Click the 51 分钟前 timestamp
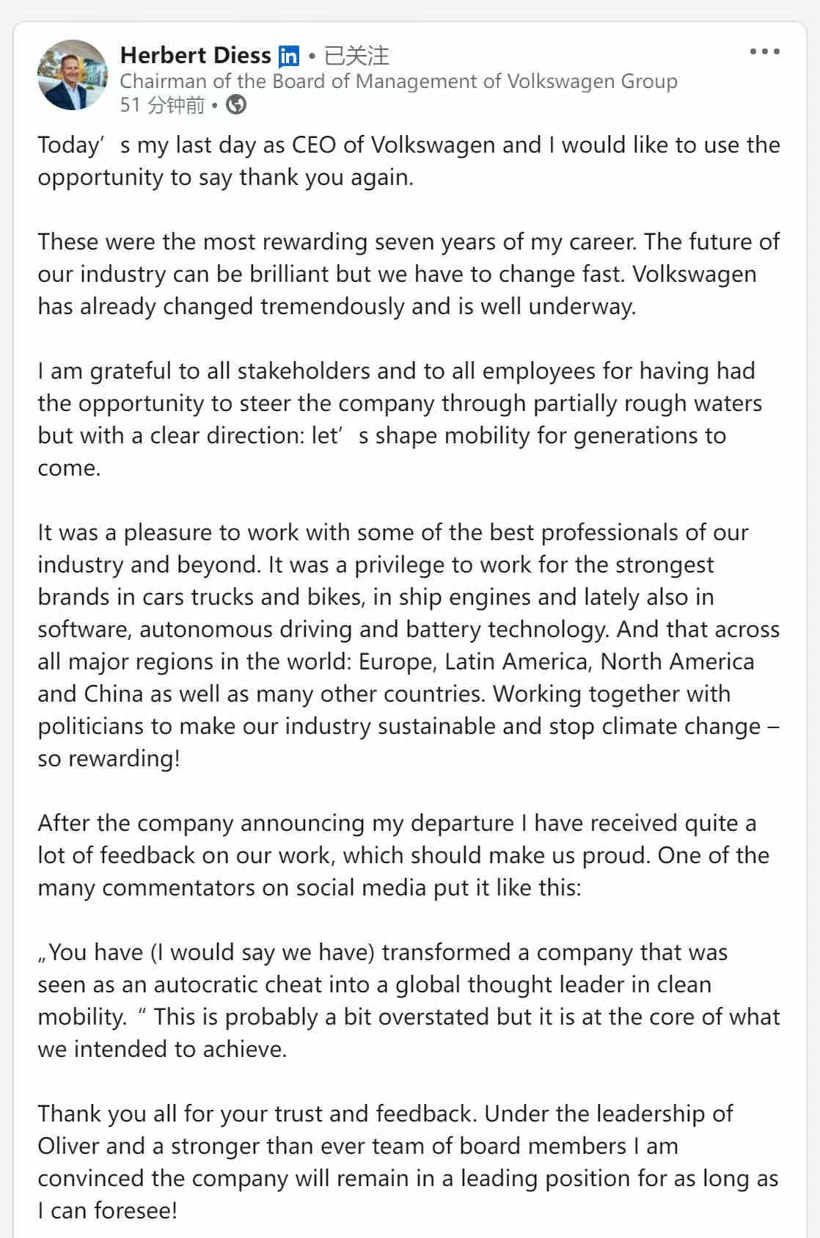This screenshot has height=1238, width=820. click(161, 104)
